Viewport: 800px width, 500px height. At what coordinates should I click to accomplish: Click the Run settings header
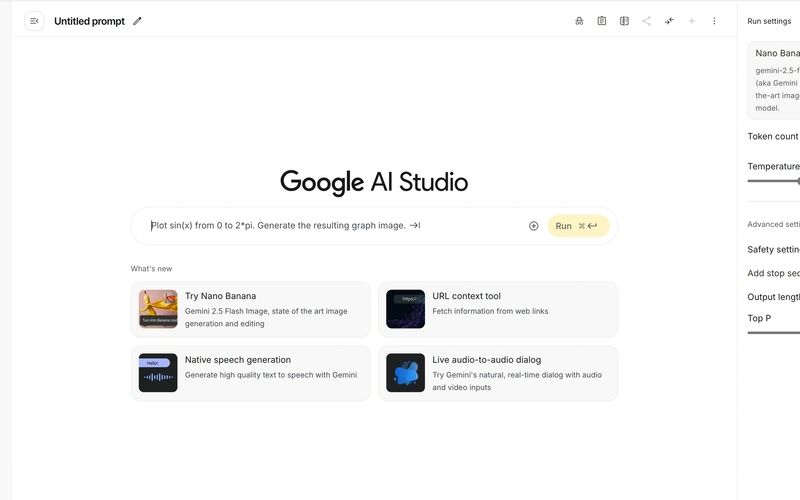[x=769, y=21]
